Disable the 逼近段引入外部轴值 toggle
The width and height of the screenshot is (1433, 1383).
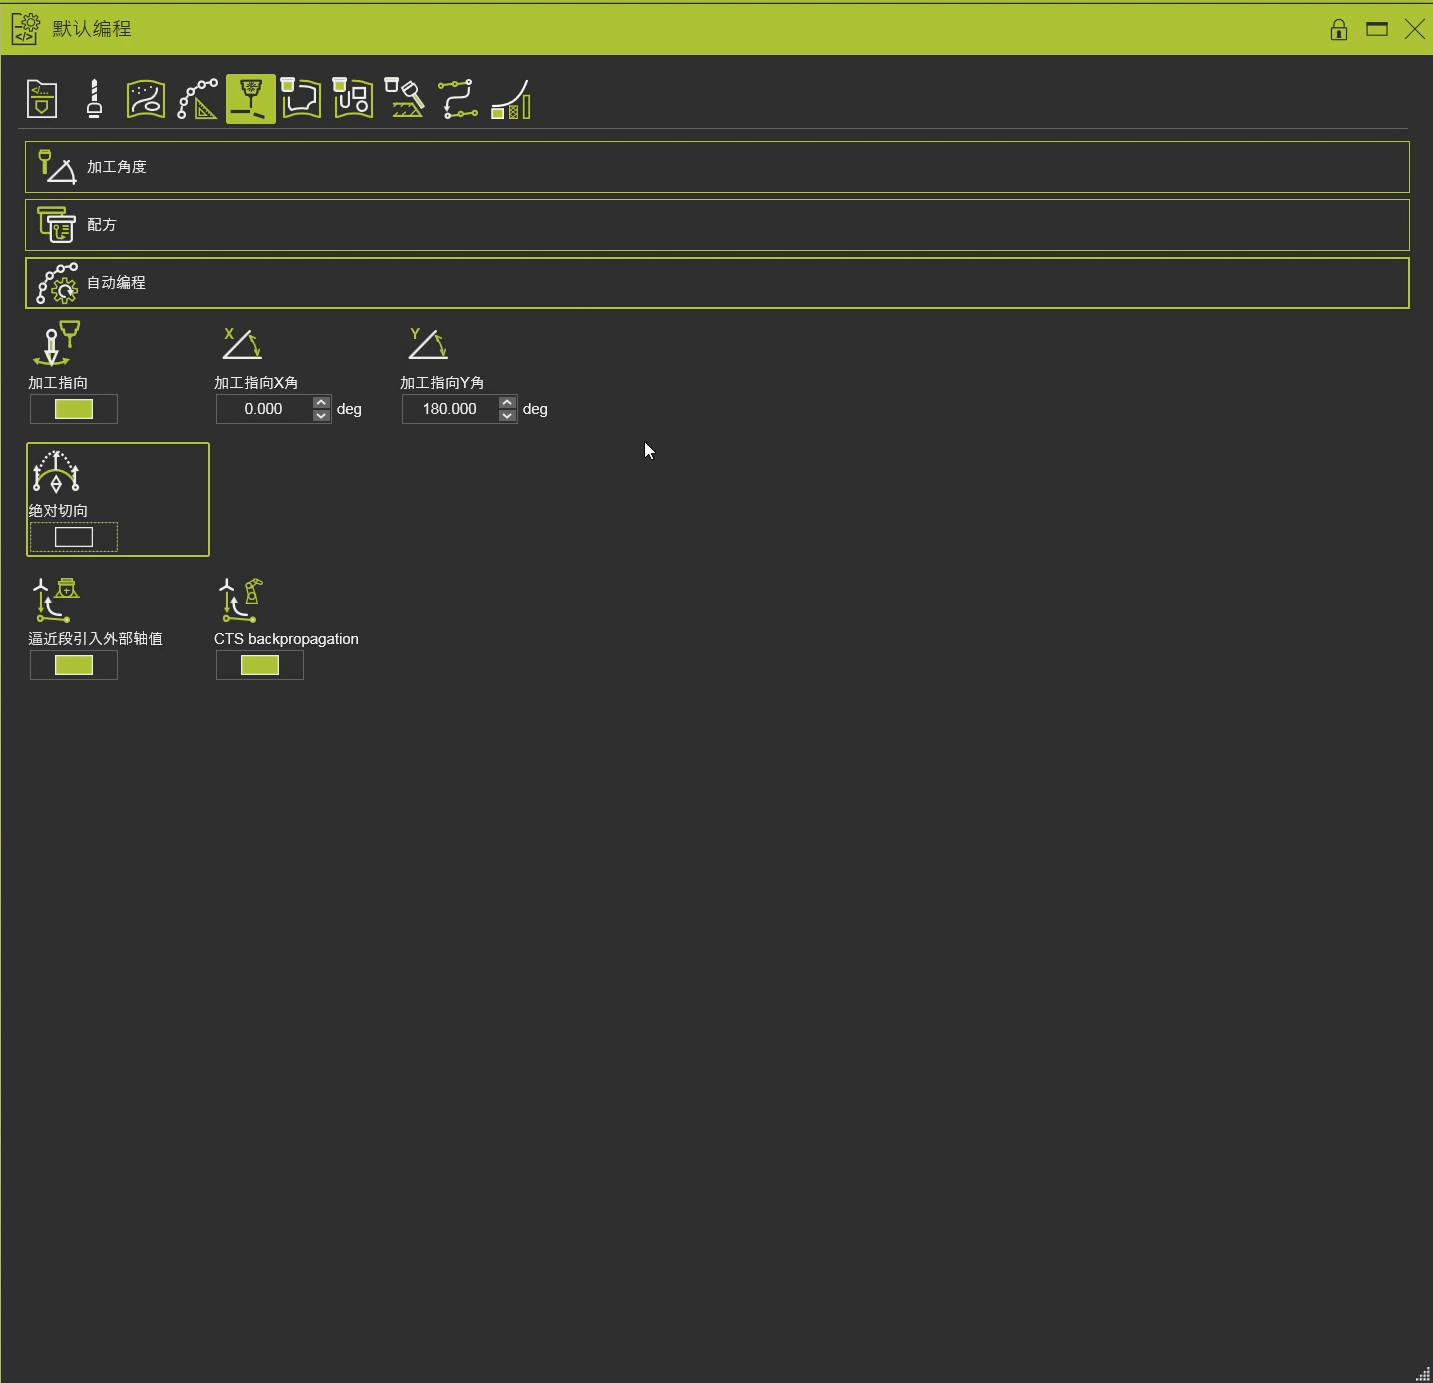coord(74,665)
